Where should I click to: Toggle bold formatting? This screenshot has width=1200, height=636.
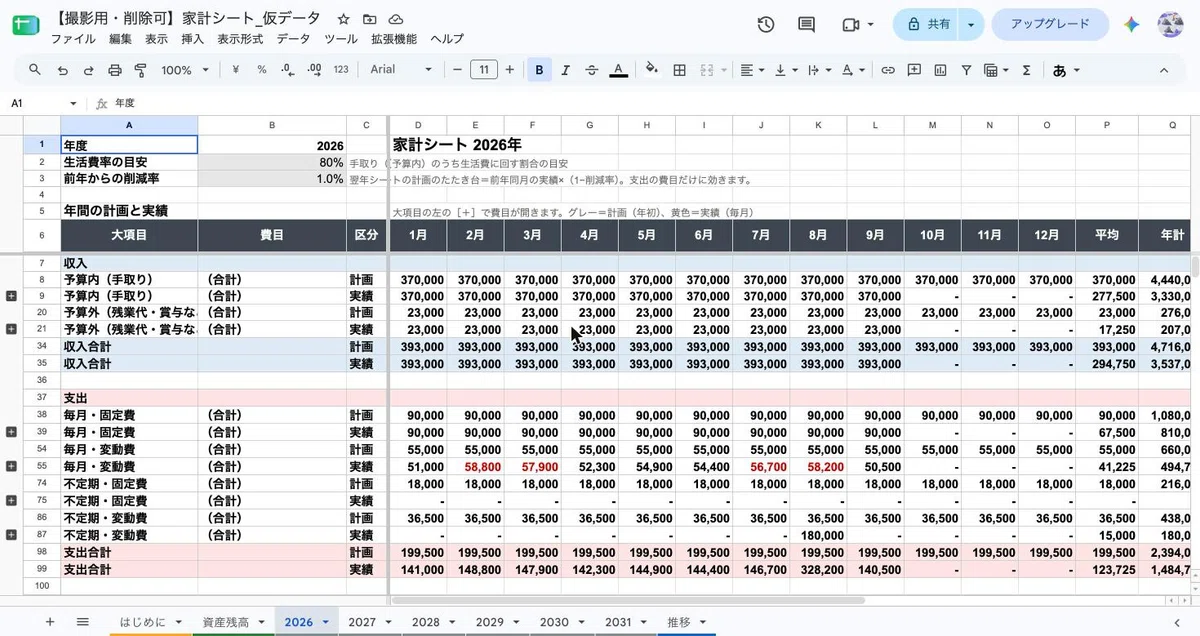[x=540, y=70]
